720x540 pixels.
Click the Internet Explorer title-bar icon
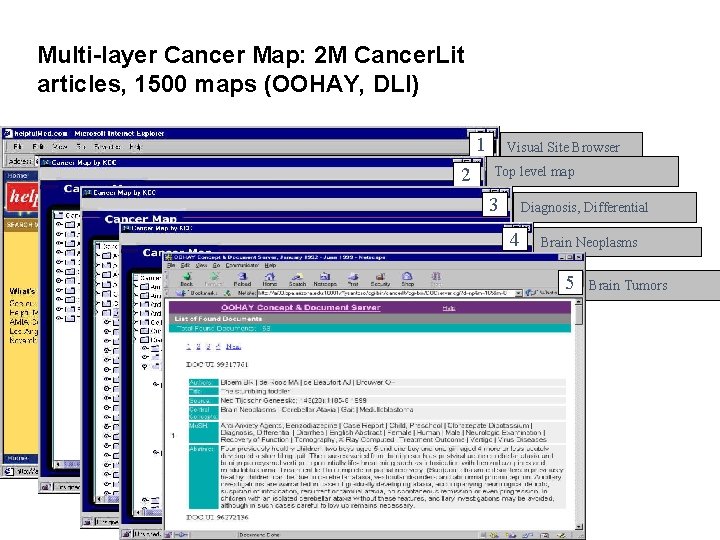pos(8,134)
